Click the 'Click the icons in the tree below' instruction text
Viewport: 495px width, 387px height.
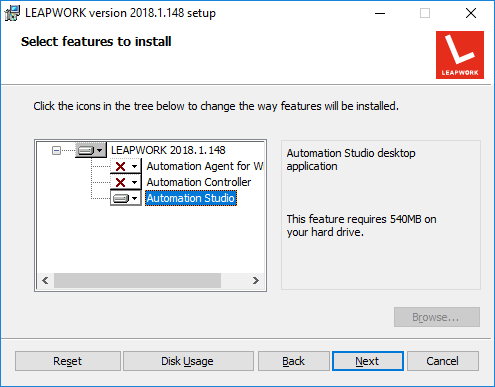click(x=216, y=106)
